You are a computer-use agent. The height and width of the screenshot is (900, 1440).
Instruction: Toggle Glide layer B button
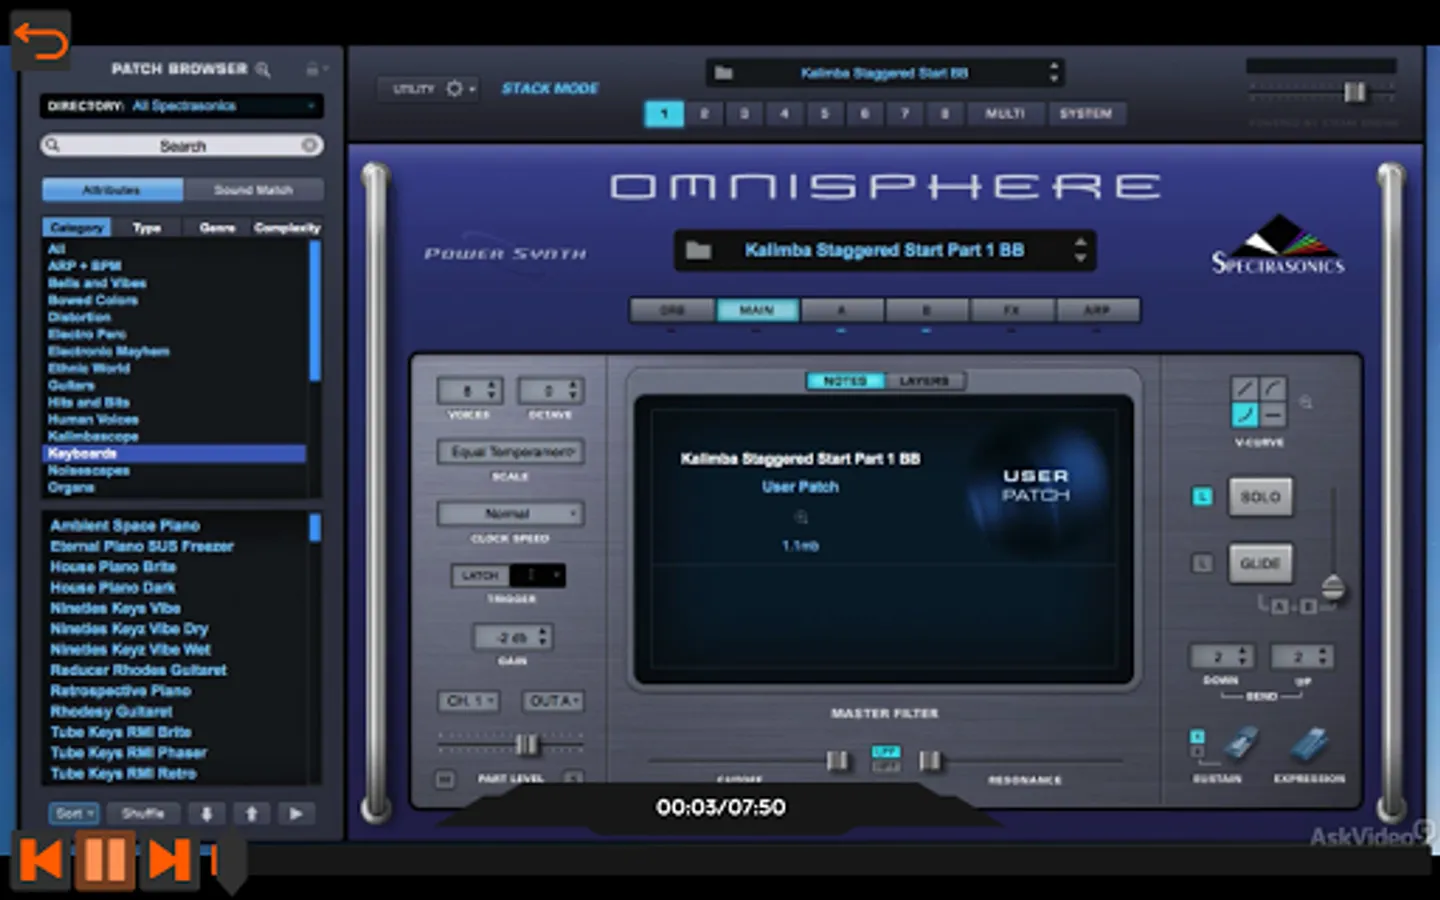tap(1307, 607)
